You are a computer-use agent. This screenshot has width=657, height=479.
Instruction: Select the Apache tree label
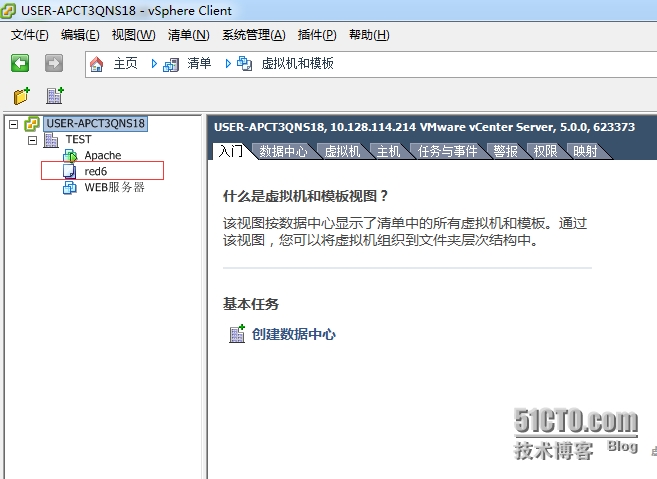tap(103, 155)
